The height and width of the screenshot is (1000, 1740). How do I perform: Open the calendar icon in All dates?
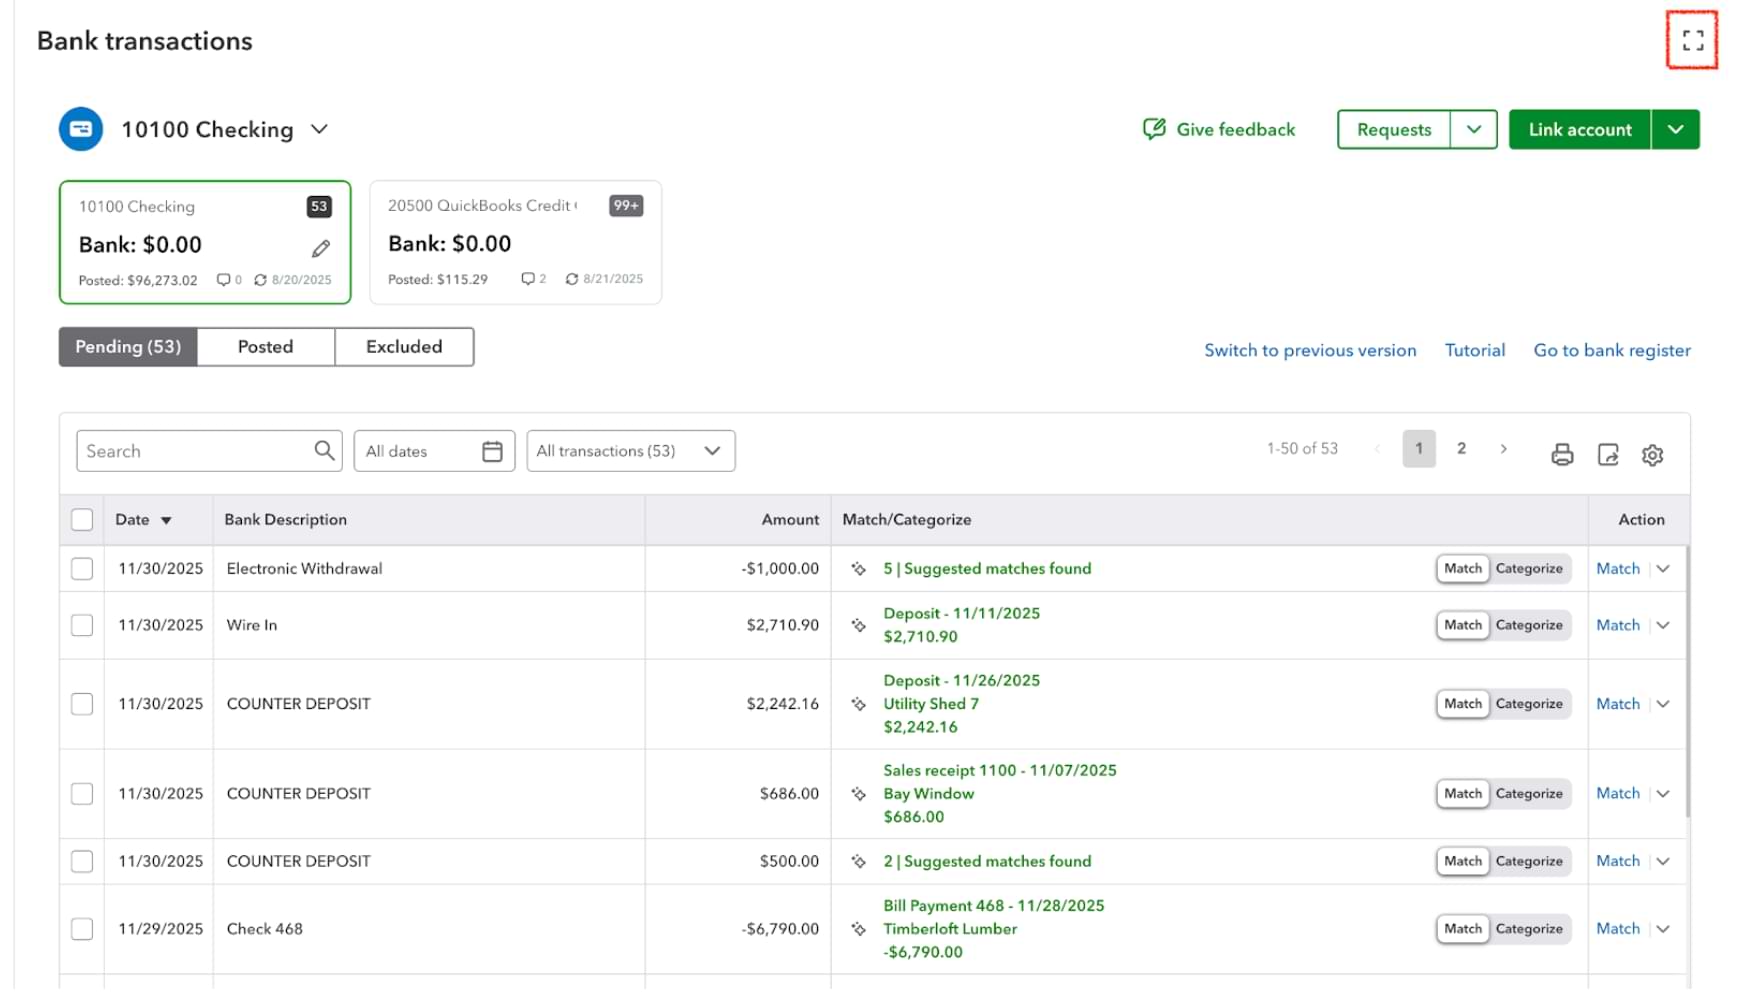(x=492, y=451)
